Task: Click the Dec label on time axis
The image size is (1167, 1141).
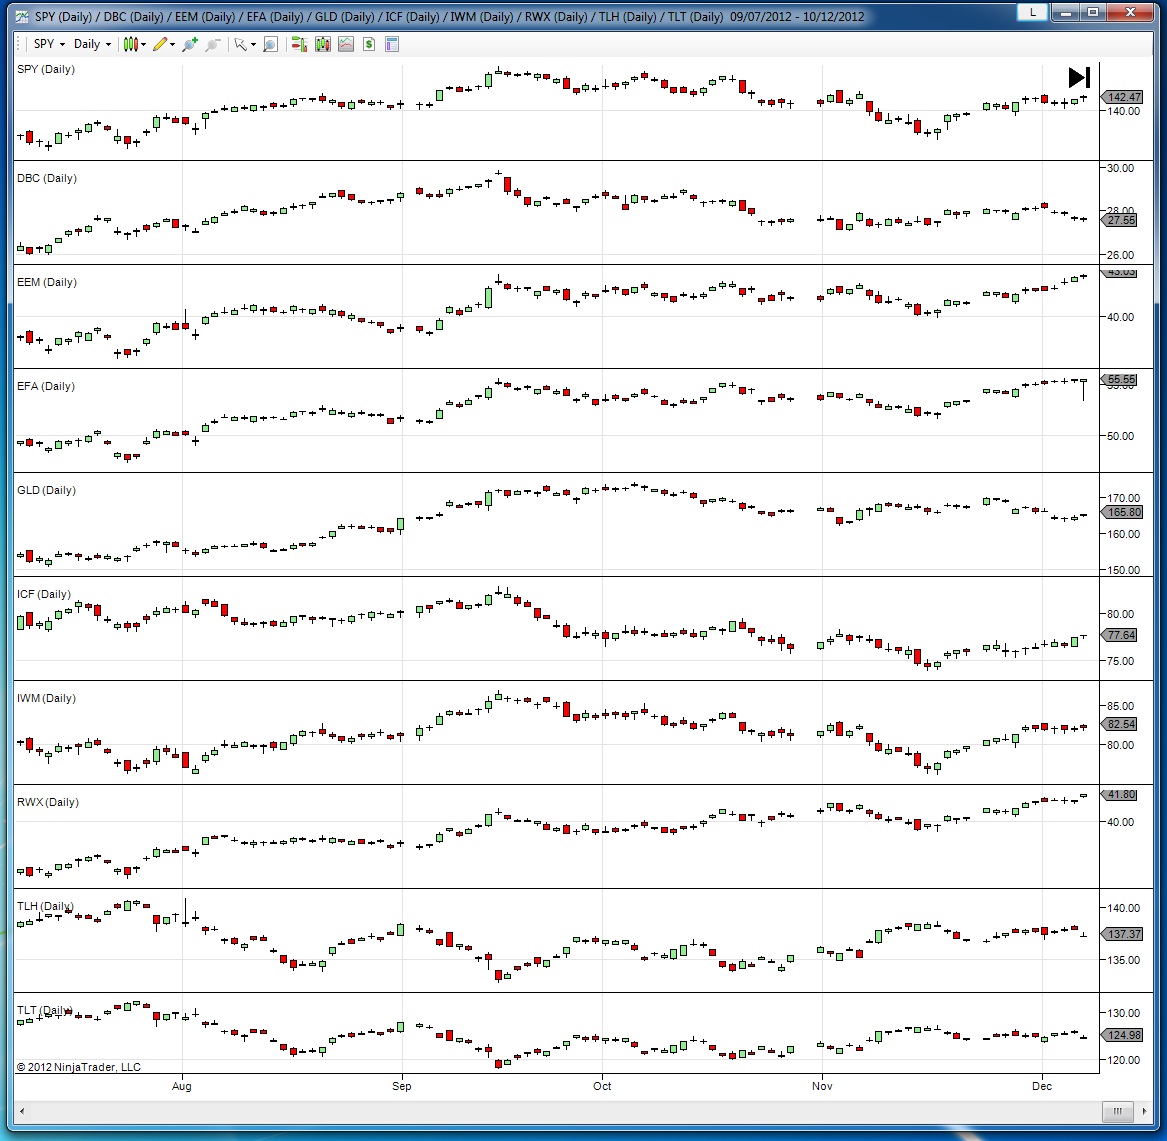Action: tap(1042, 1087)
